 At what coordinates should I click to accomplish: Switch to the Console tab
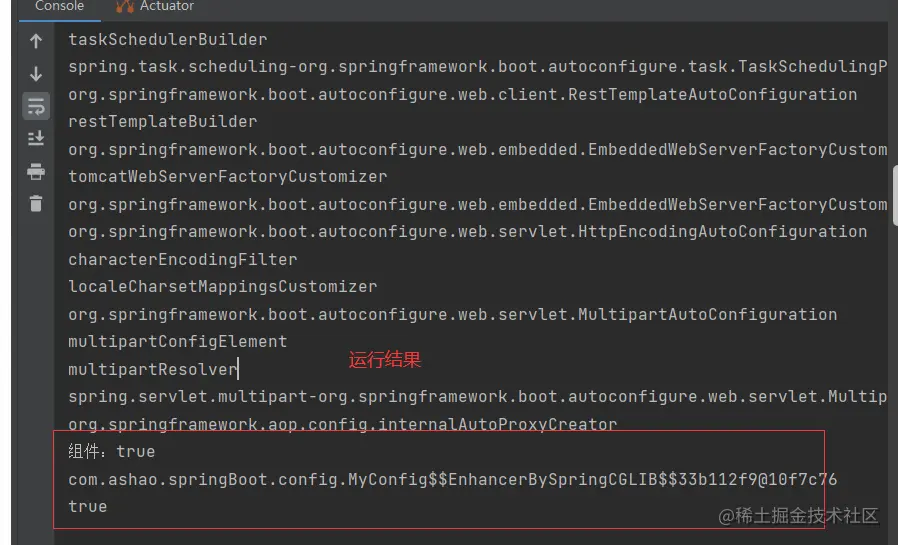(60, 6)
